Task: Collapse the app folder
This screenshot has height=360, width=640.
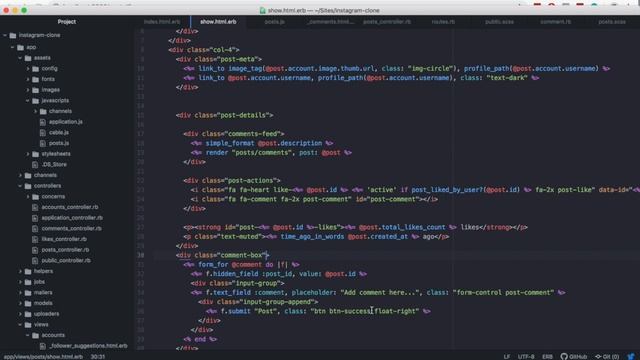Action: coord(13,47)
